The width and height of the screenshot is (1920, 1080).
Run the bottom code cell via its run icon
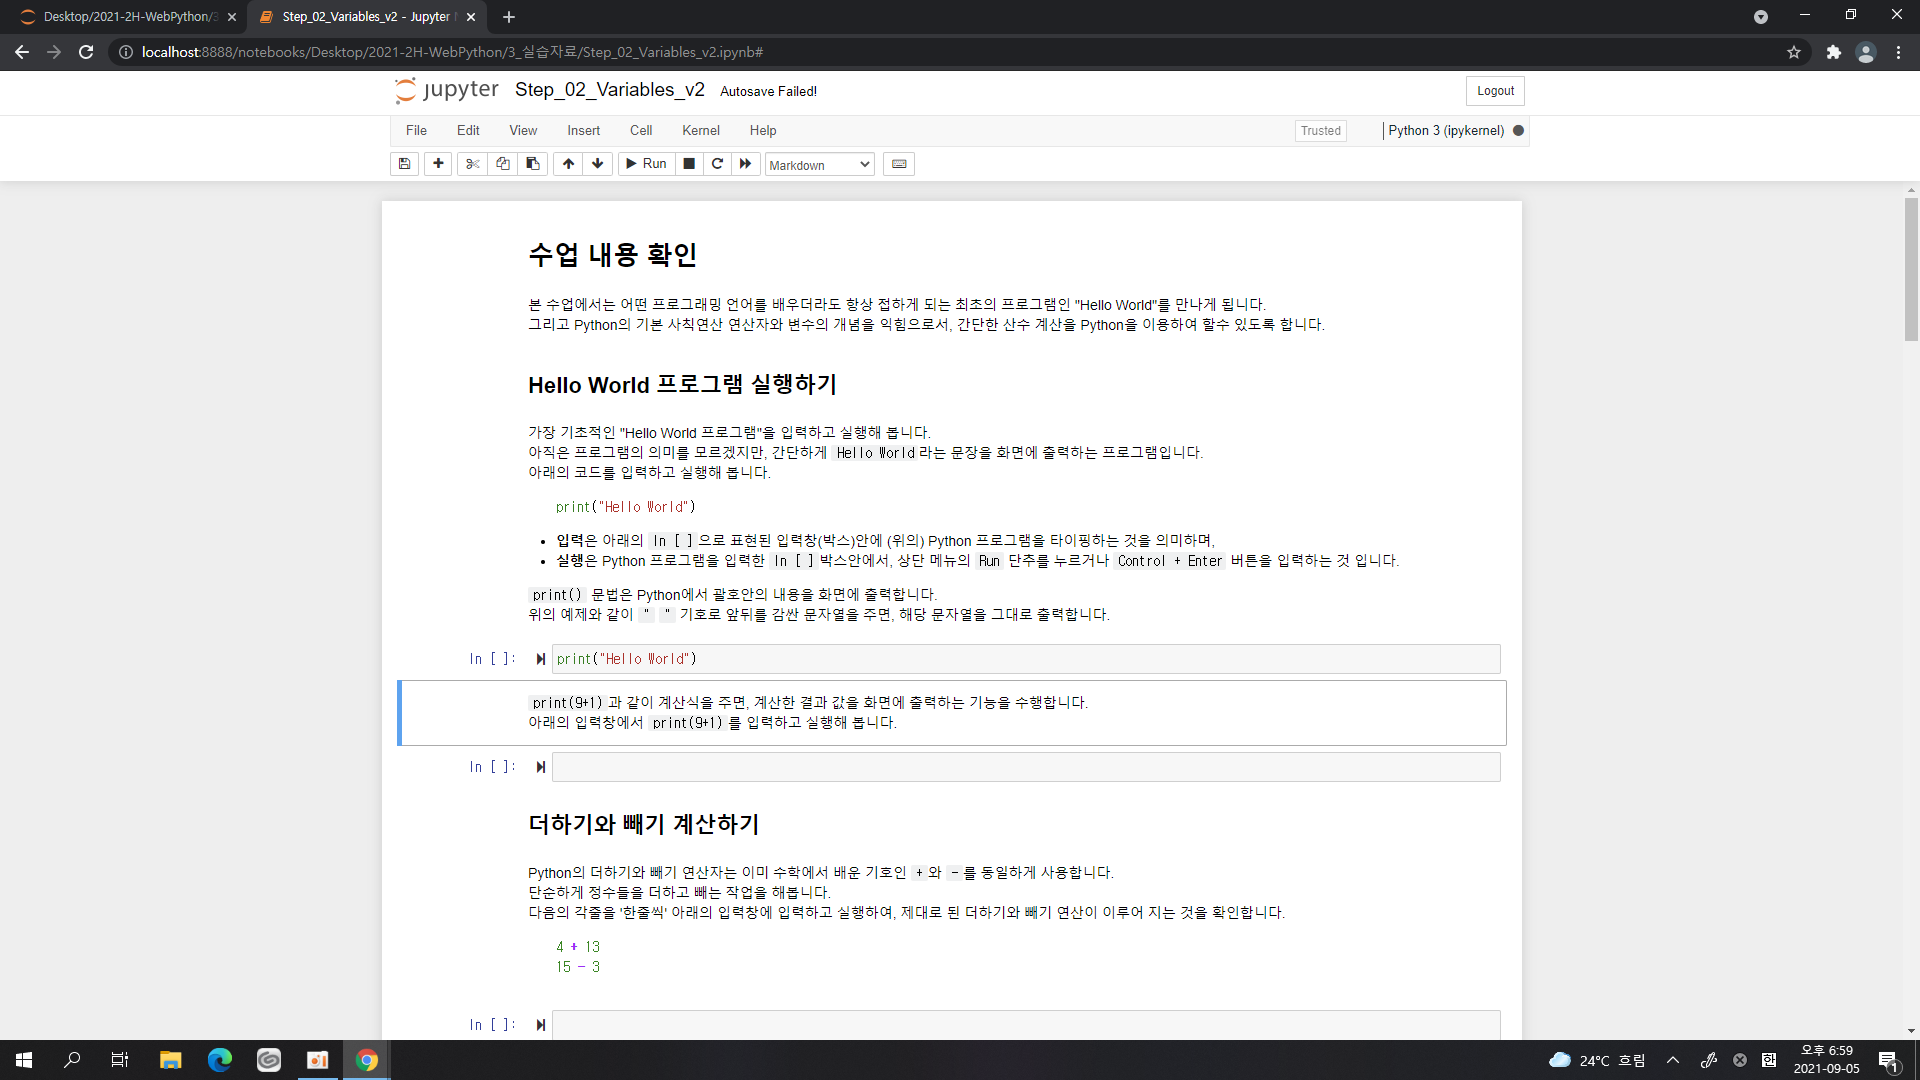click(x=540, y=1025)
